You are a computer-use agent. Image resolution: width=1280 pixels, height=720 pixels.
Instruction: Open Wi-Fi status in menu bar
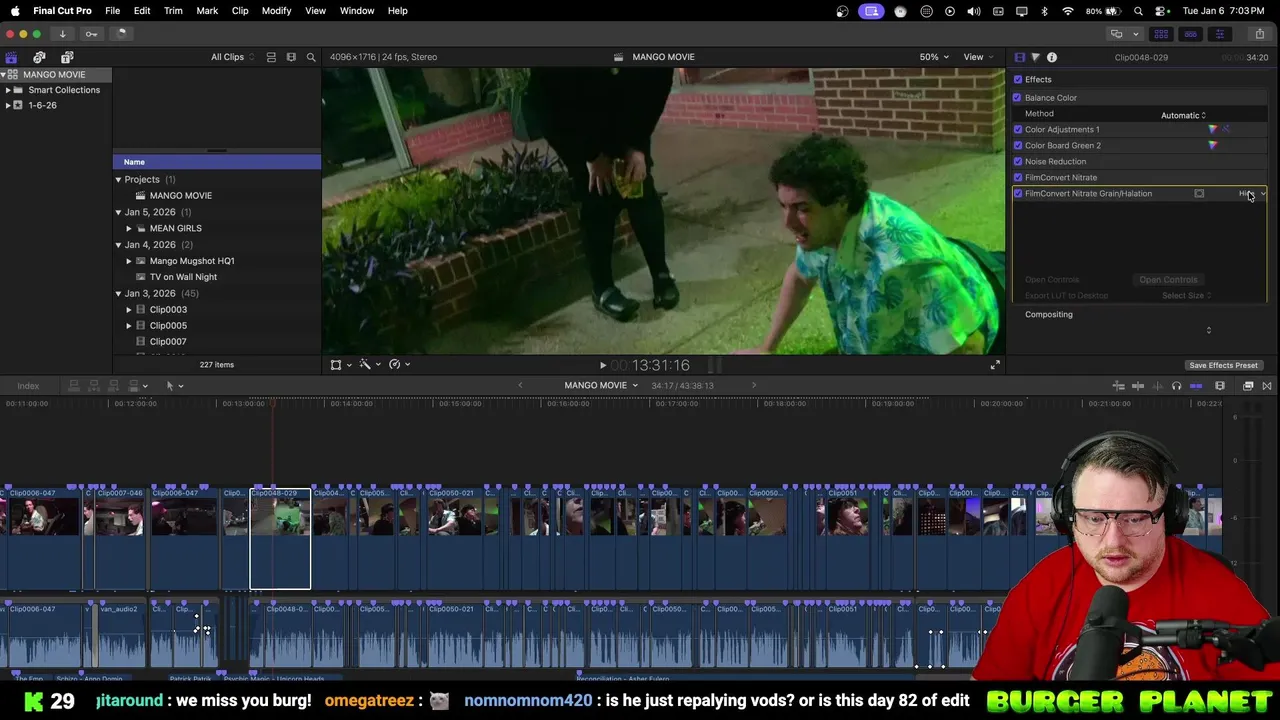(1068, 11)
